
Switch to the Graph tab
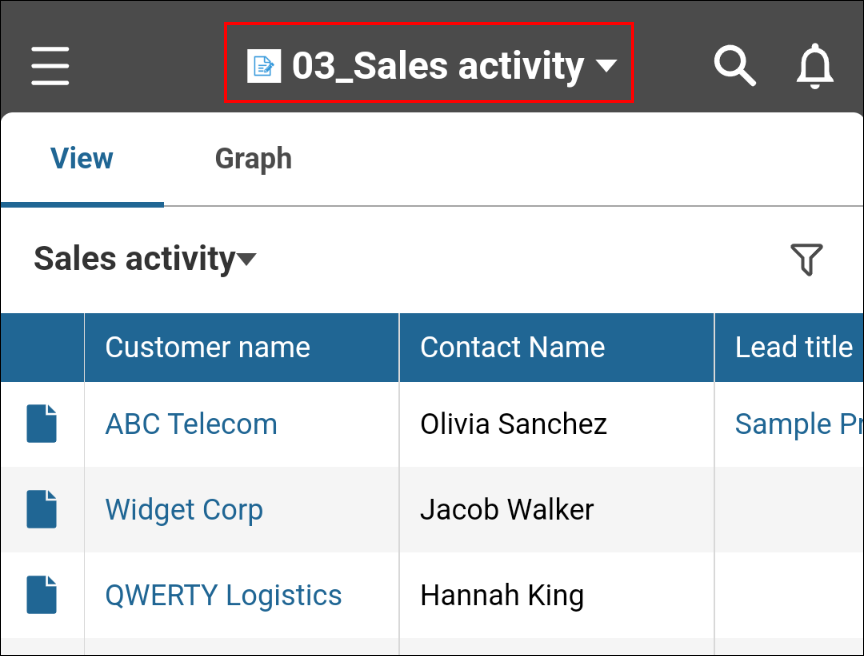253,158
